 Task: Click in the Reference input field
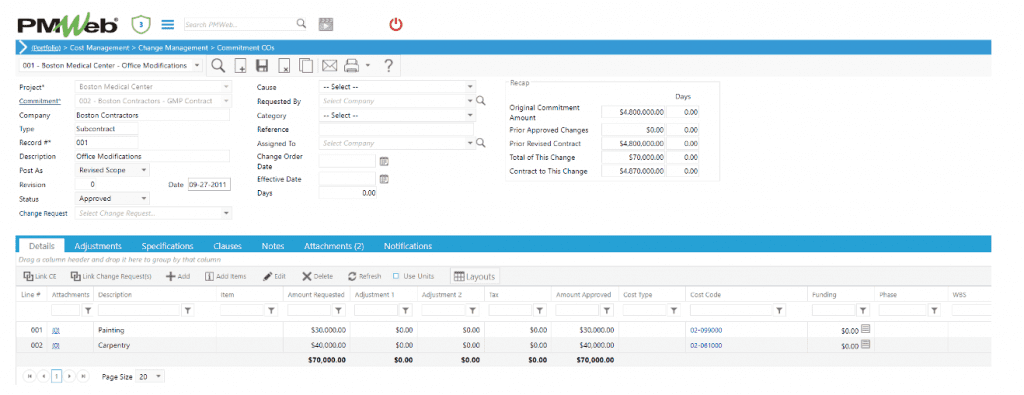[396, 129]
